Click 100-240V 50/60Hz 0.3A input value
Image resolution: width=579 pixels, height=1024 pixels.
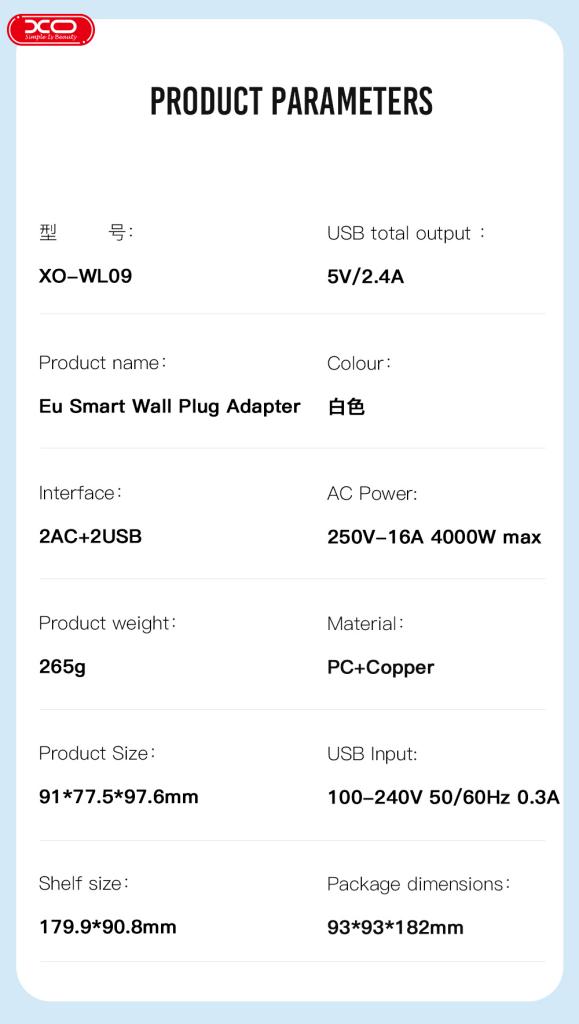[443, 797]
